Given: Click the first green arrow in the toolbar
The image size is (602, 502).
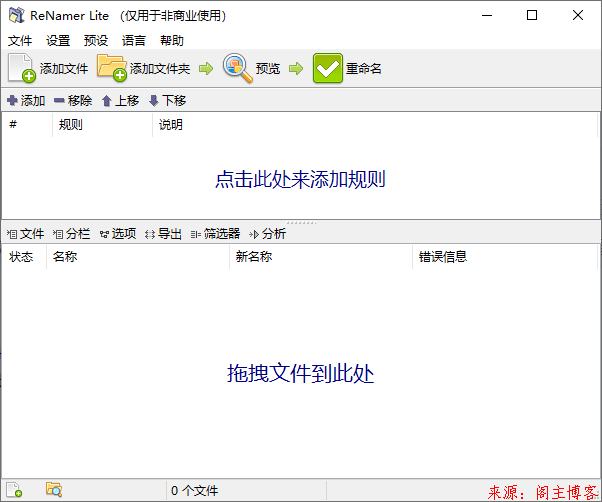Looking at the screenshot, I should [x=206, y=69].
